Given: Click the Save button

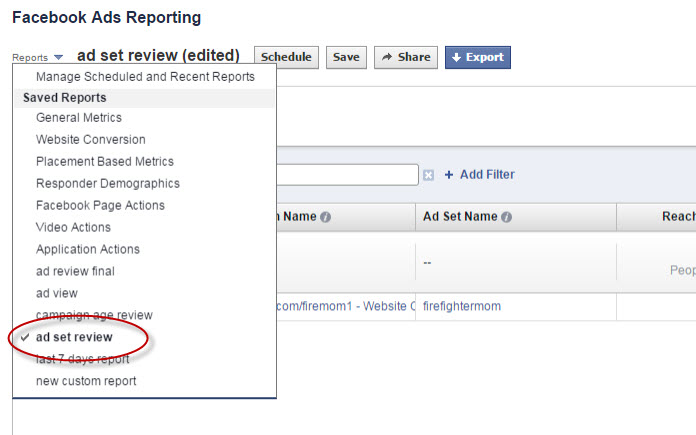Looking at the screenshot, I should (x=346, y=57).
